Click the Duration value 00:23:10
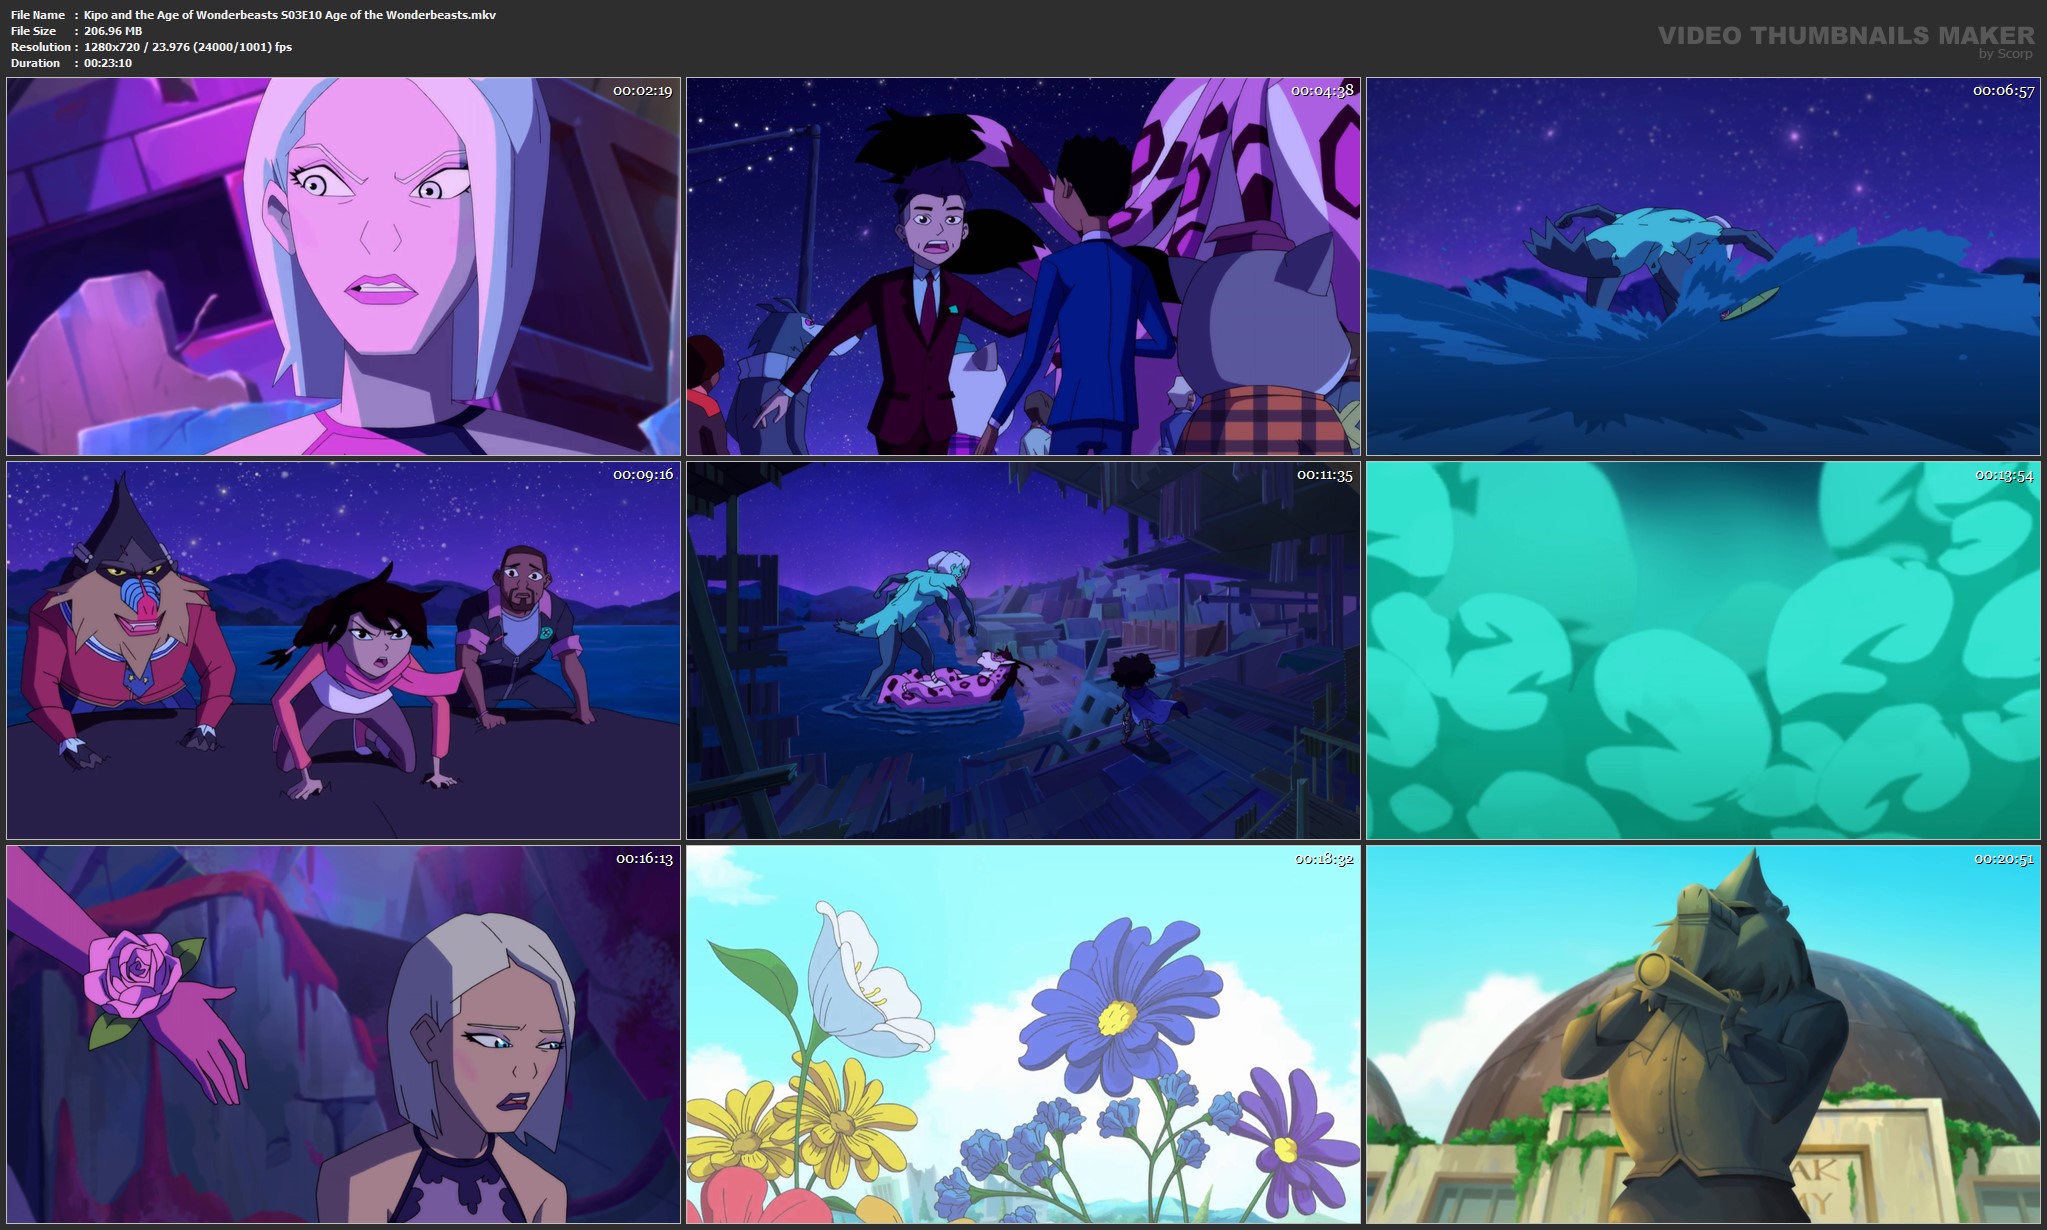 pyautogui.click(x=108, y=63)
